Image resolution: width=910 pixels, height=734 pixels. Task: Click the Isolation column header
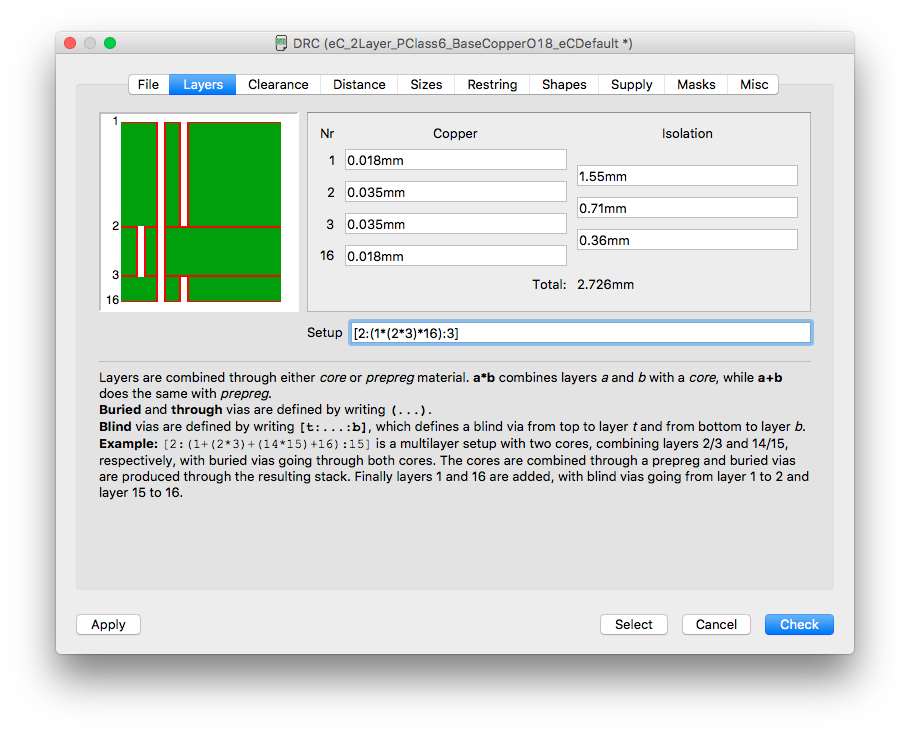[x=687, y=133]
